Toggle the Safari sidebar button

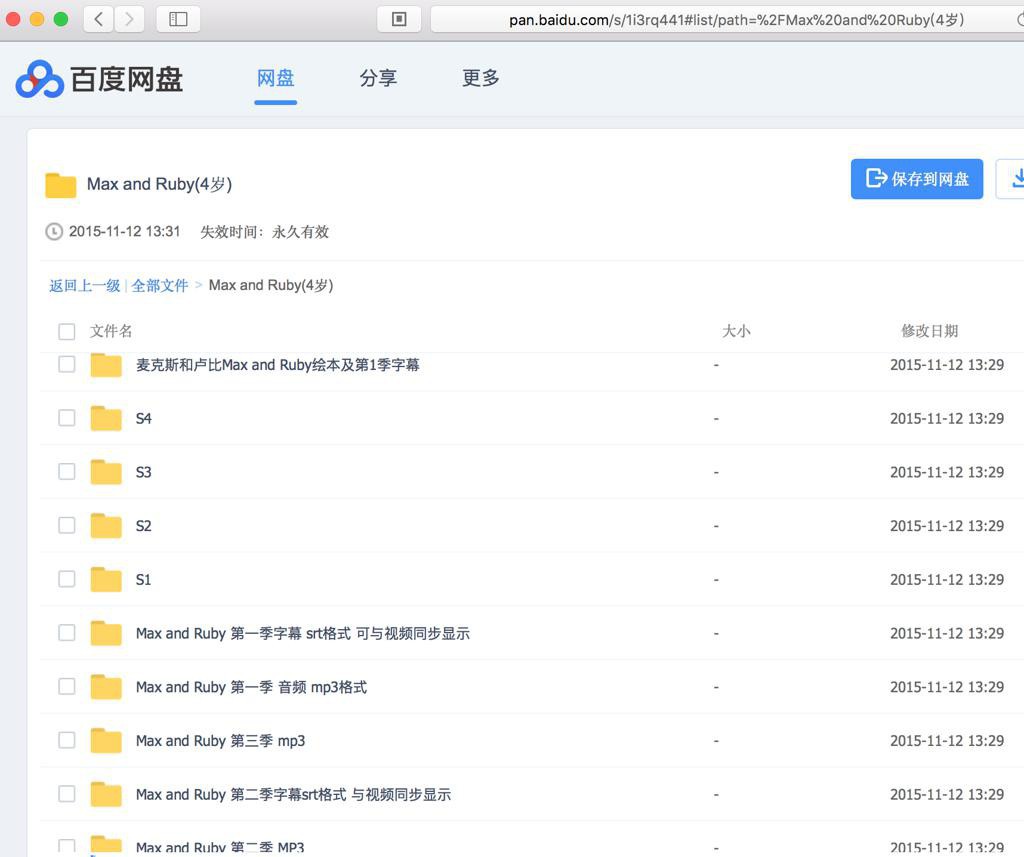coord(178,19)
